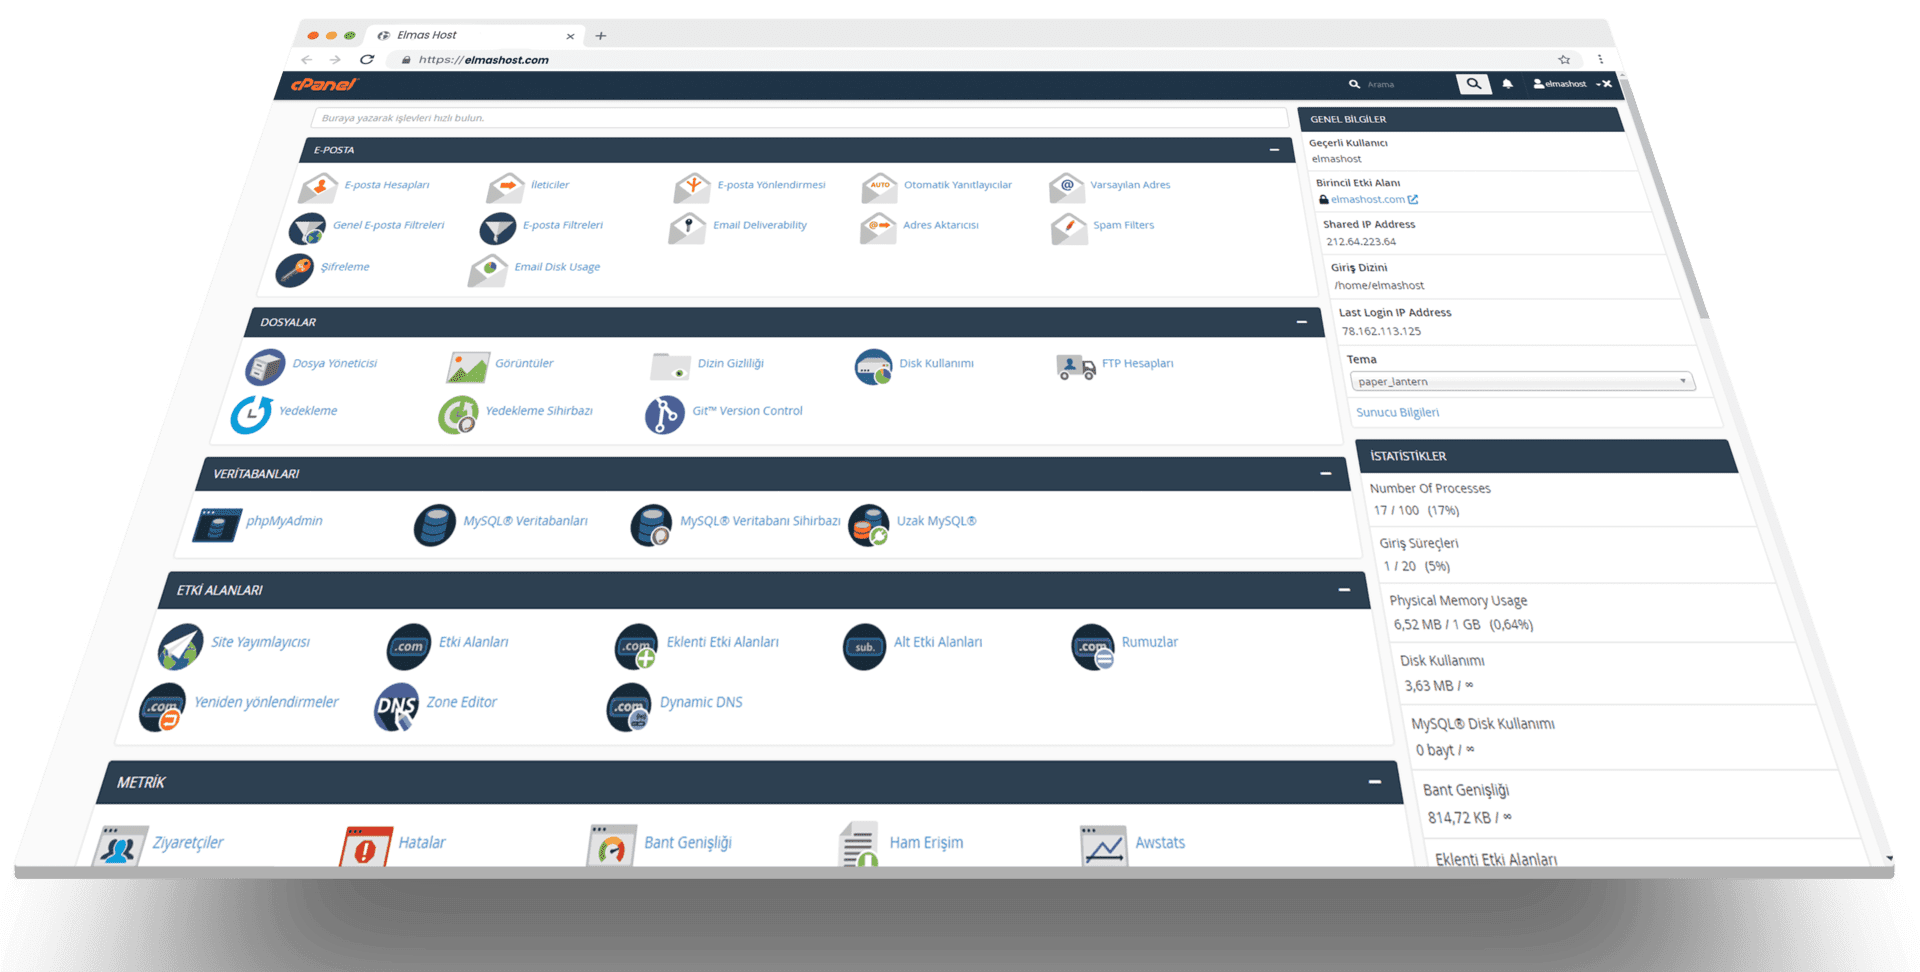
Task: Click the Hatalar errors icon
Action: 366,848
